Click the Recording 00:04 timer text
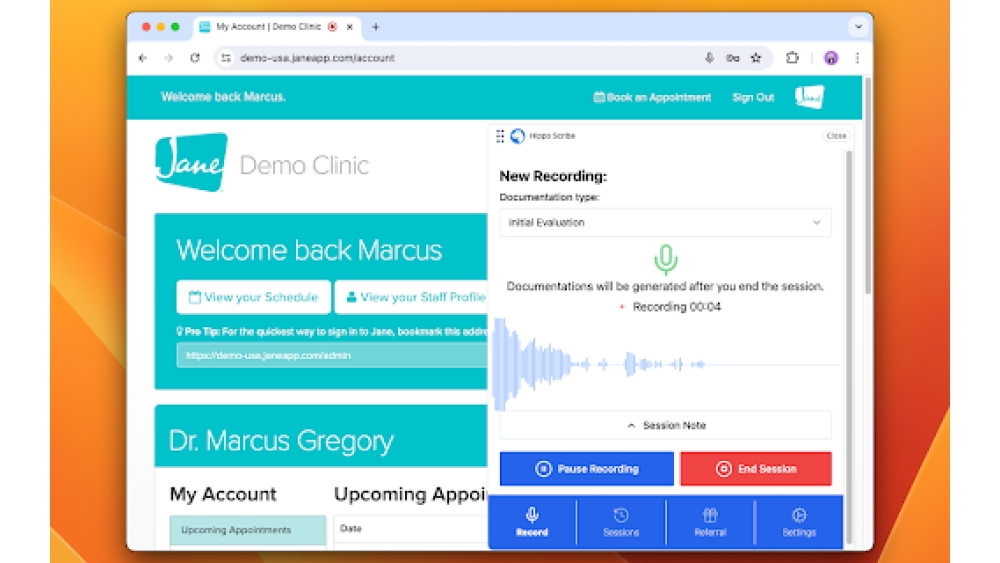This screenshot has height=563, width=1000. (677, 307)
